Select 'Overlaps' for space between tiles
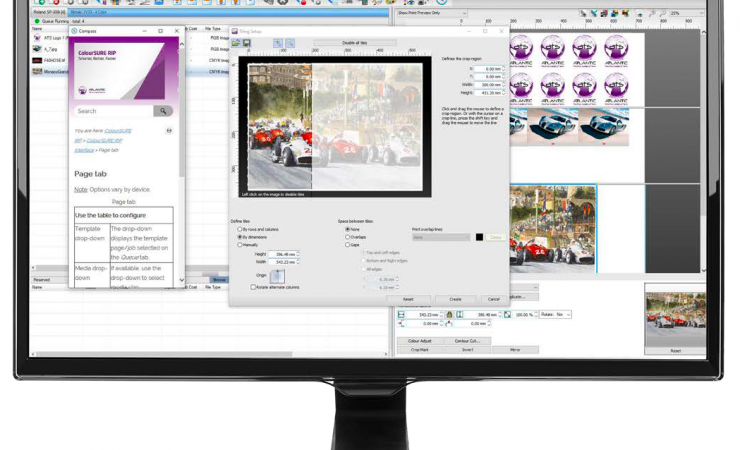Viewport: 740px width, 450px height. [346, 237]
